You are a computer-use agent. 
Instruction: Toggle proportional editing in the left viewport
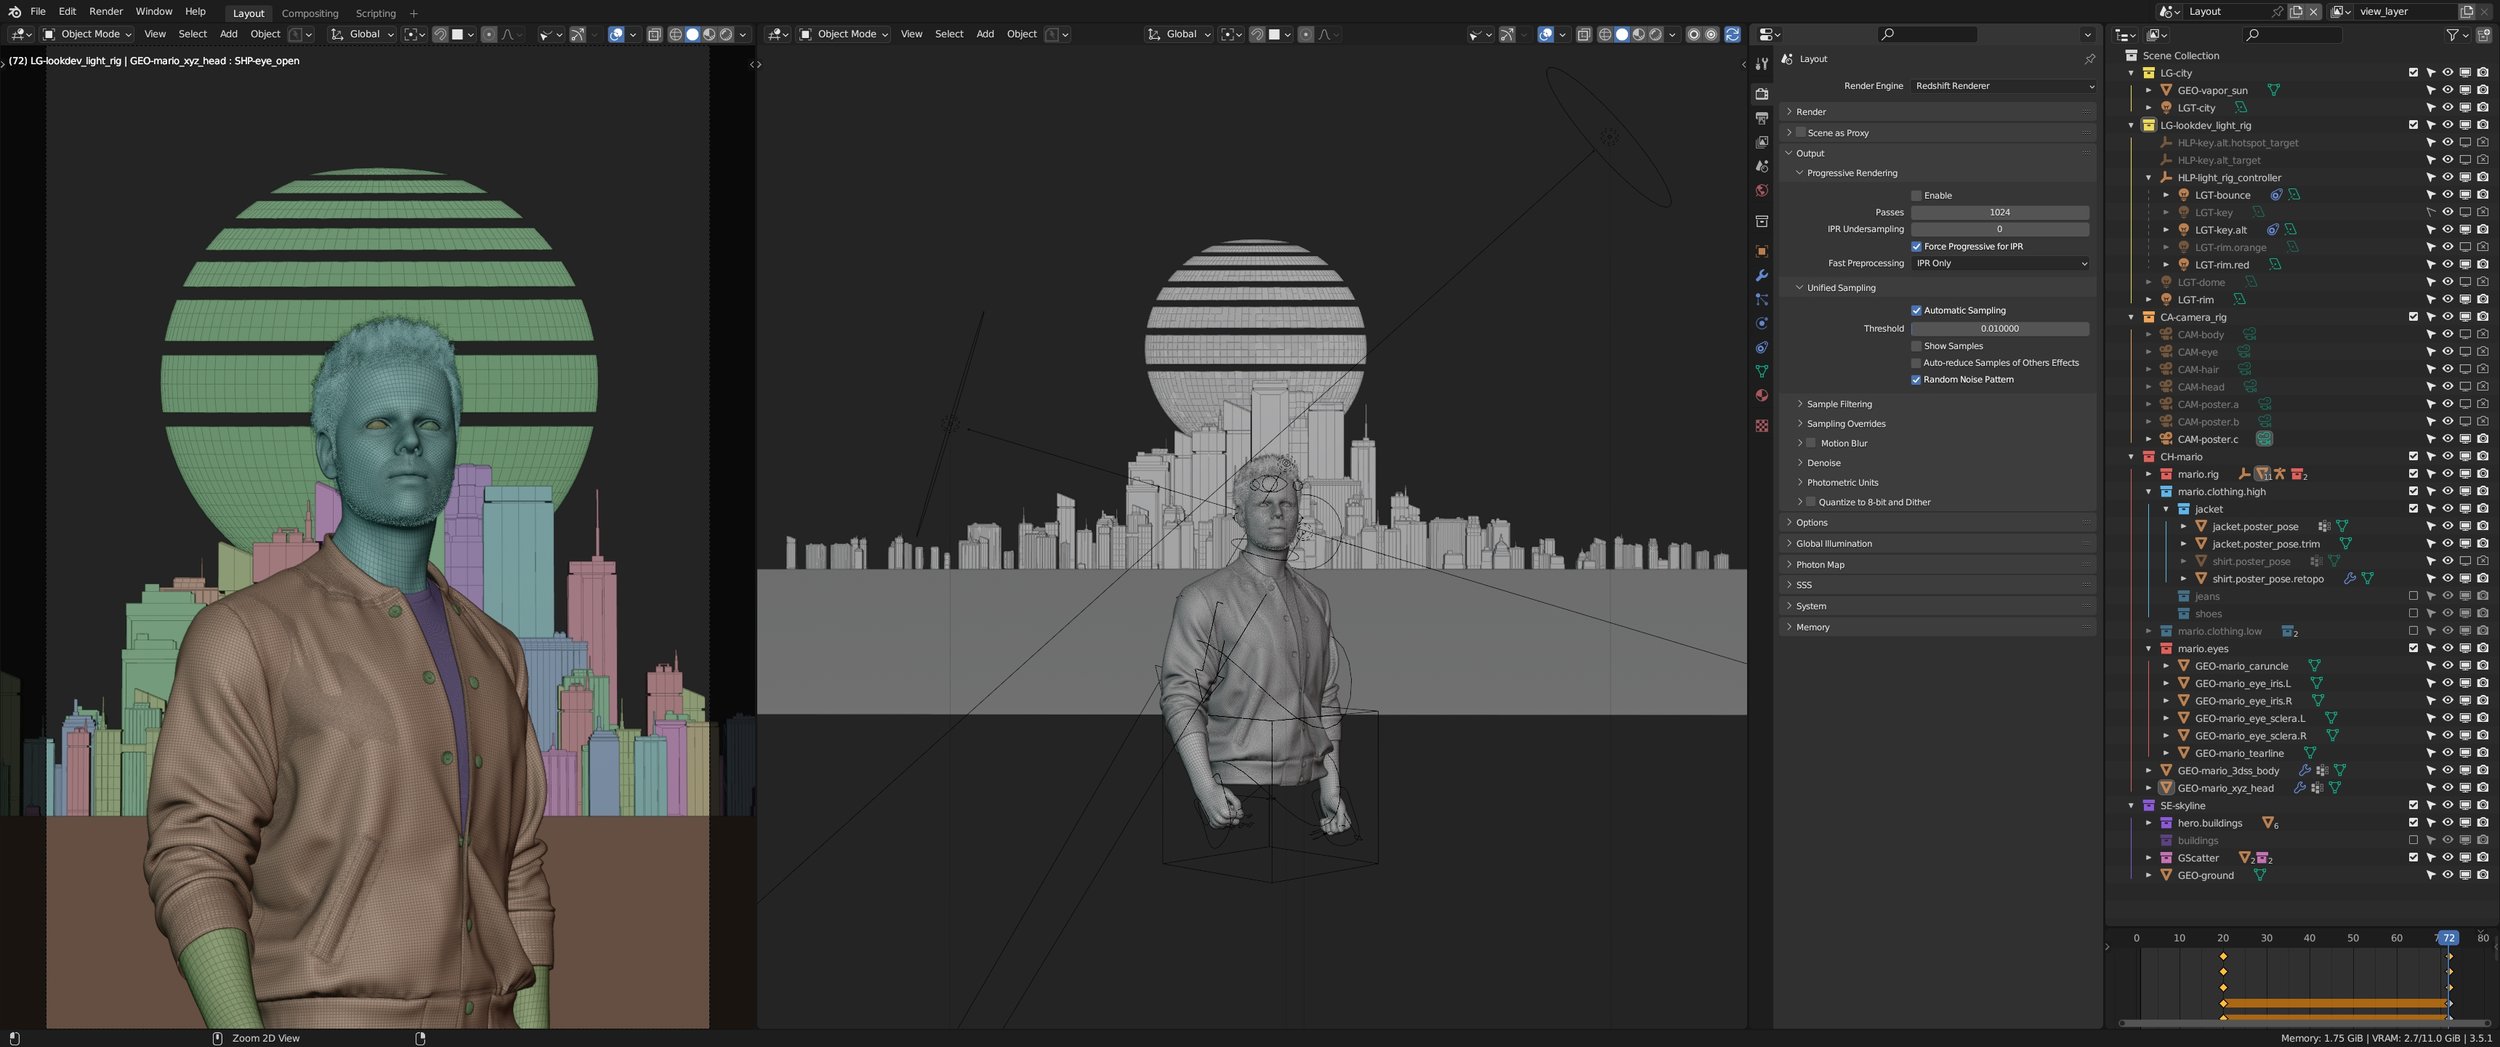[488, 34]
